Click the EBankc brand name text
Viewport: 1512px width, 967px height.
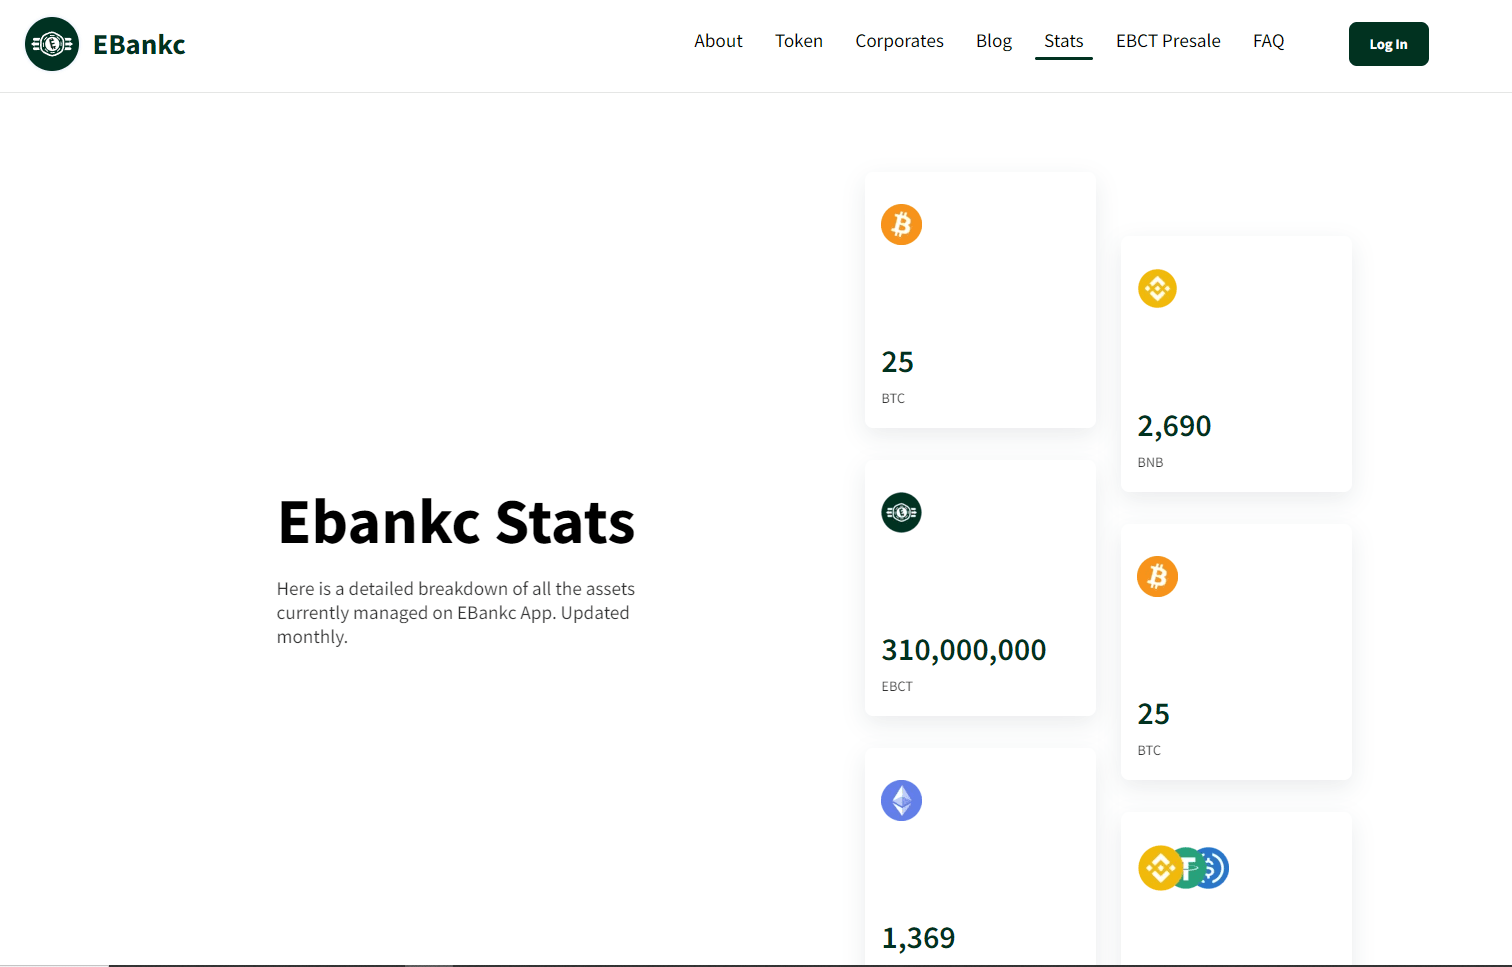[x=139, y=45]
